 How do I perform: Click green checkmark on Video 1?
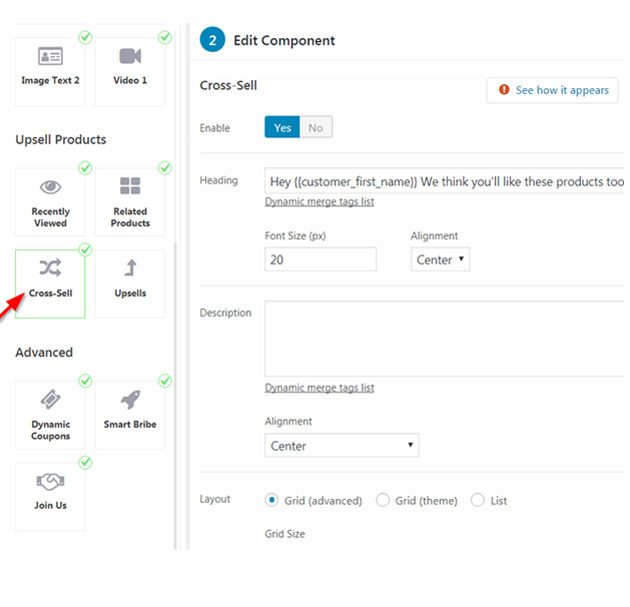165,37
